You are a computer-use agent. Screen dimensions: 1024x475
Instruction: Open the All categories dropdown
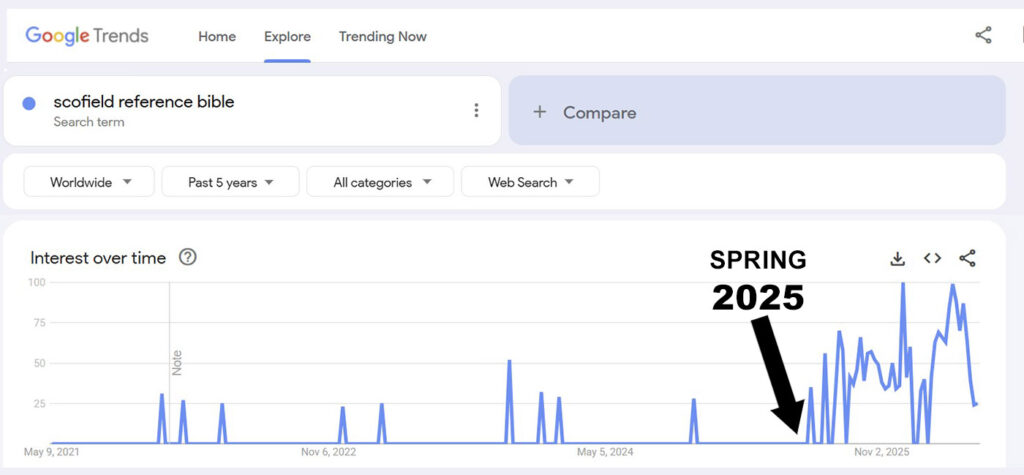coord(380,182)
